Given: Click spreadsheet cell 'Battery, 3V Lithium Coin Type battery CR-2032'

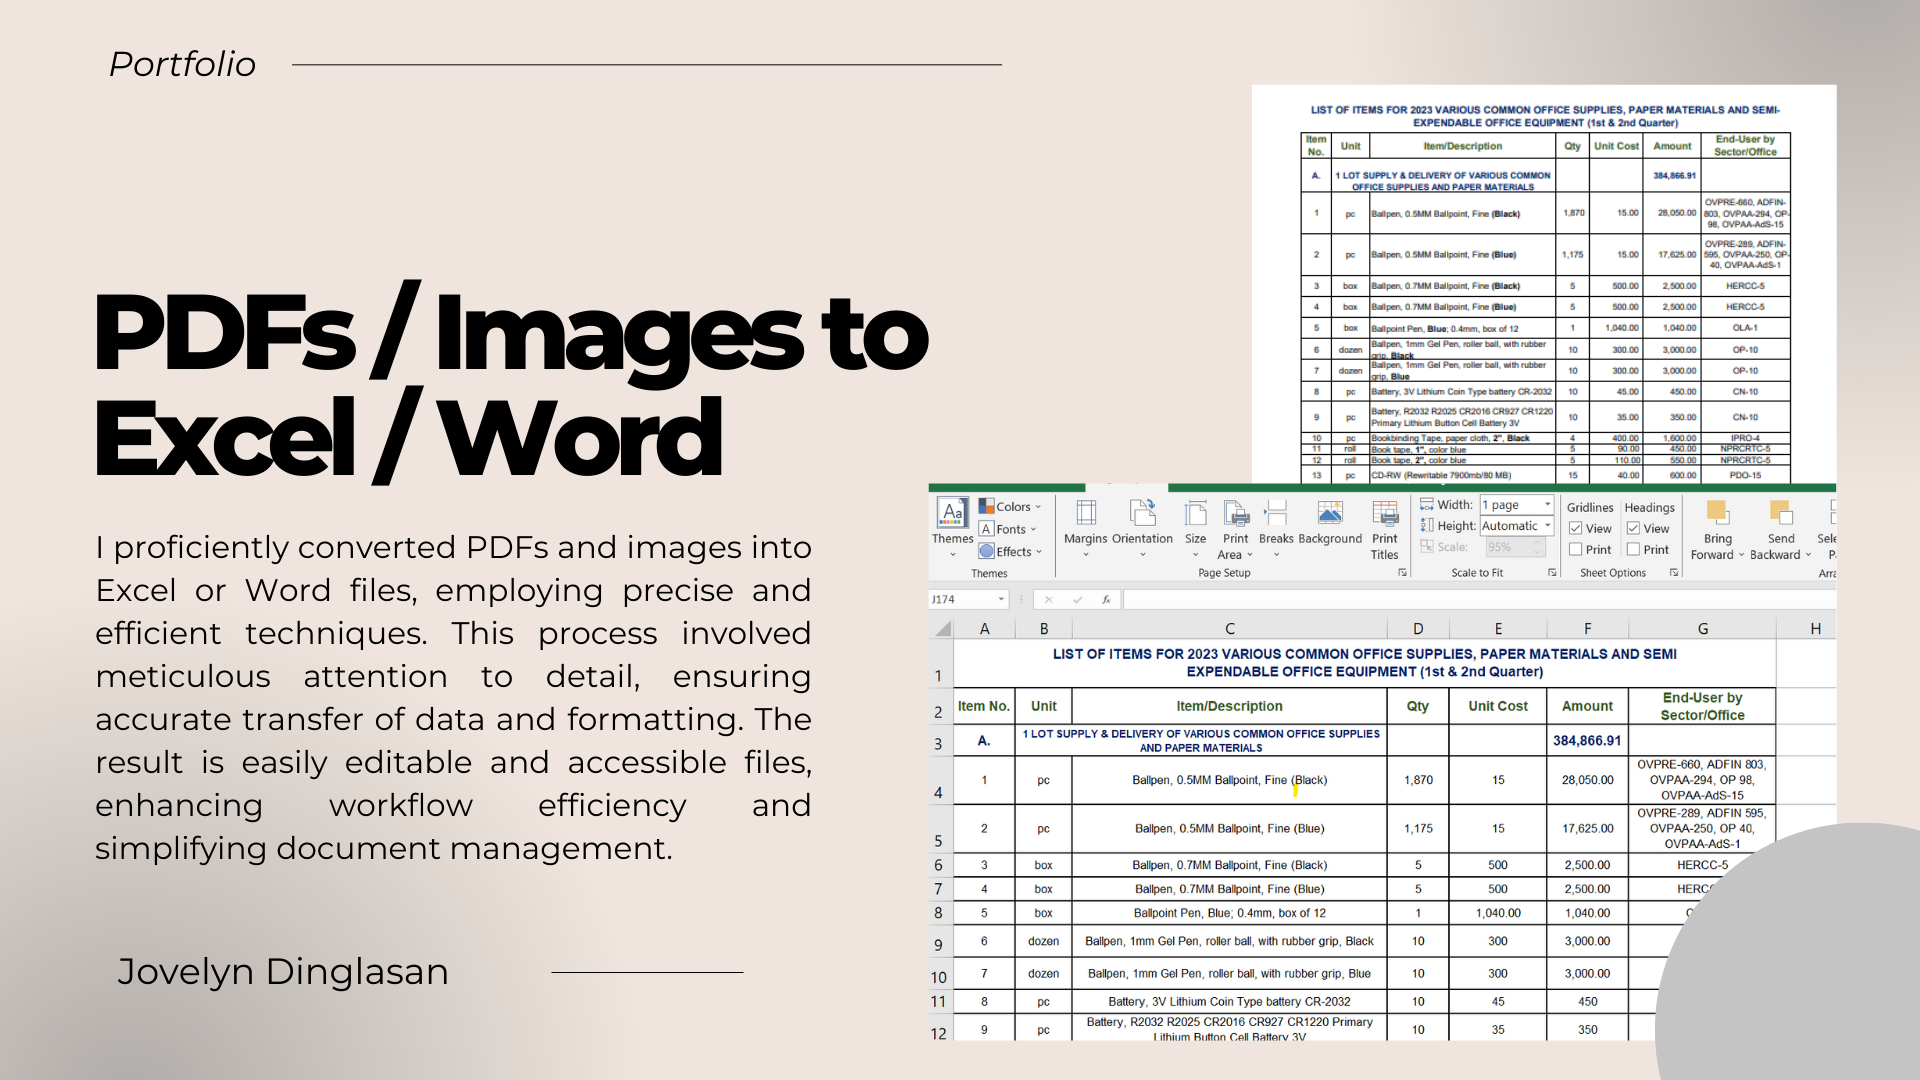Looking at the screenshot, I should (x=1229, y=1001).
